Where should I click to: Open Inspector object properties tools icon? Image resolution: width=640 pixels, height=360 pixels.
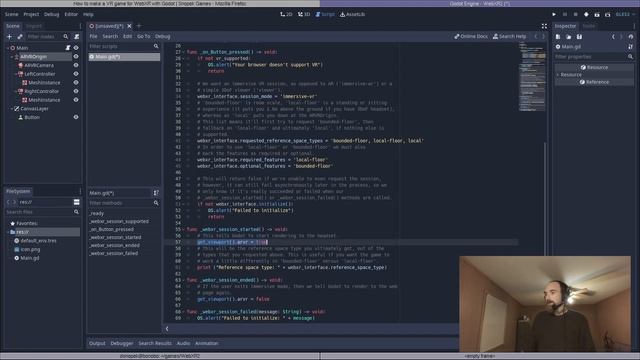631,47
